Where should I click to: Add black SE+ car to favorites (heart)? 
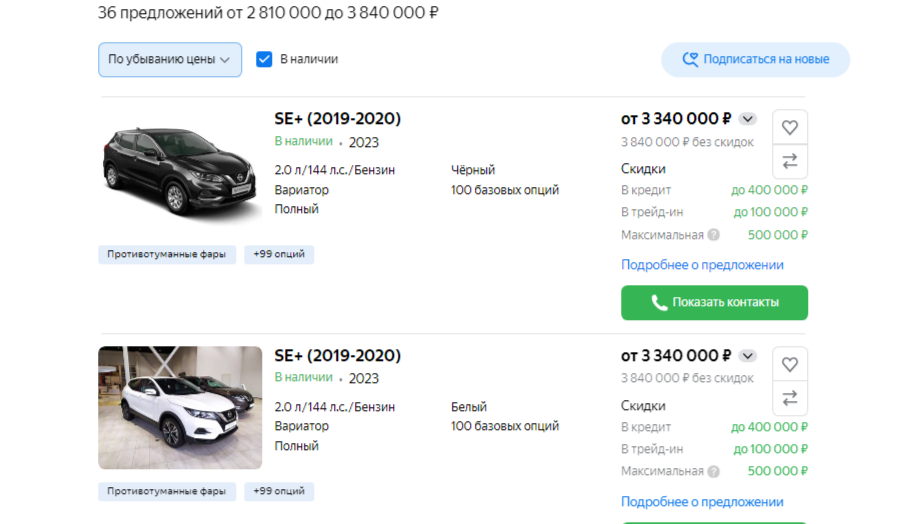[x=790, y=127]
